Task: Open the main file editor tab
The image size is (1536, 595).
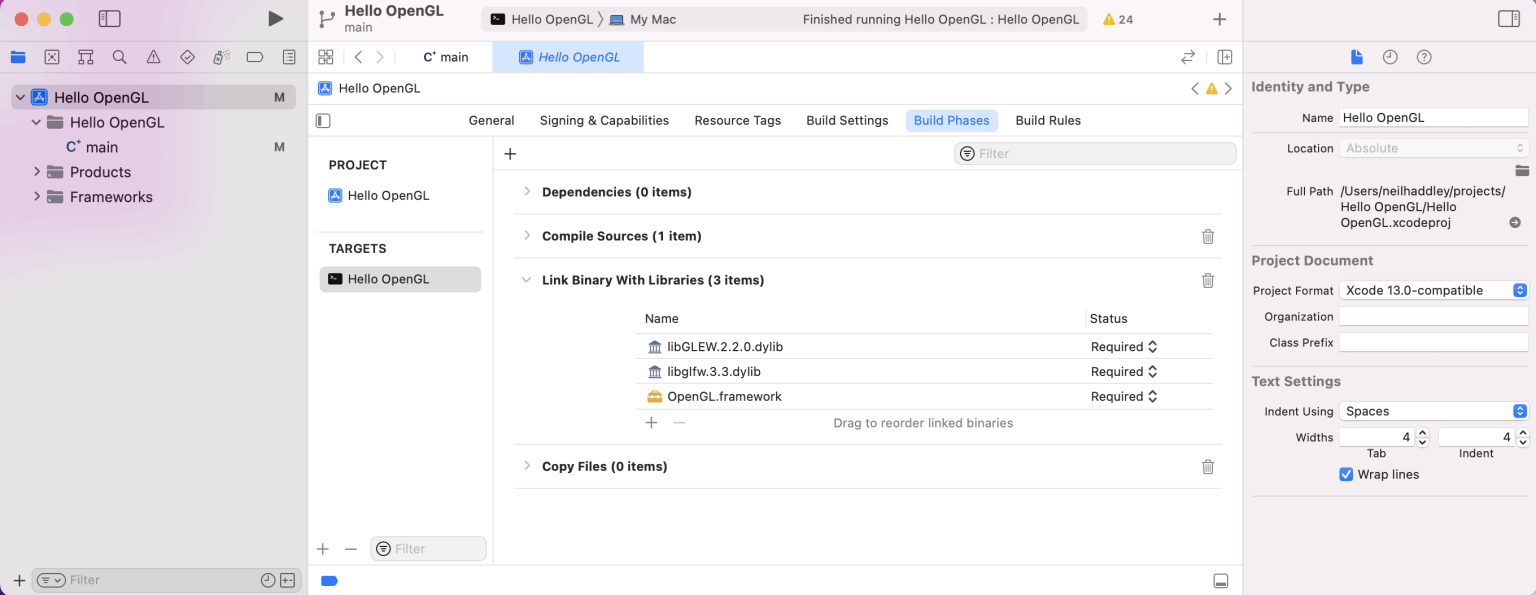Action: click(446, 57)
